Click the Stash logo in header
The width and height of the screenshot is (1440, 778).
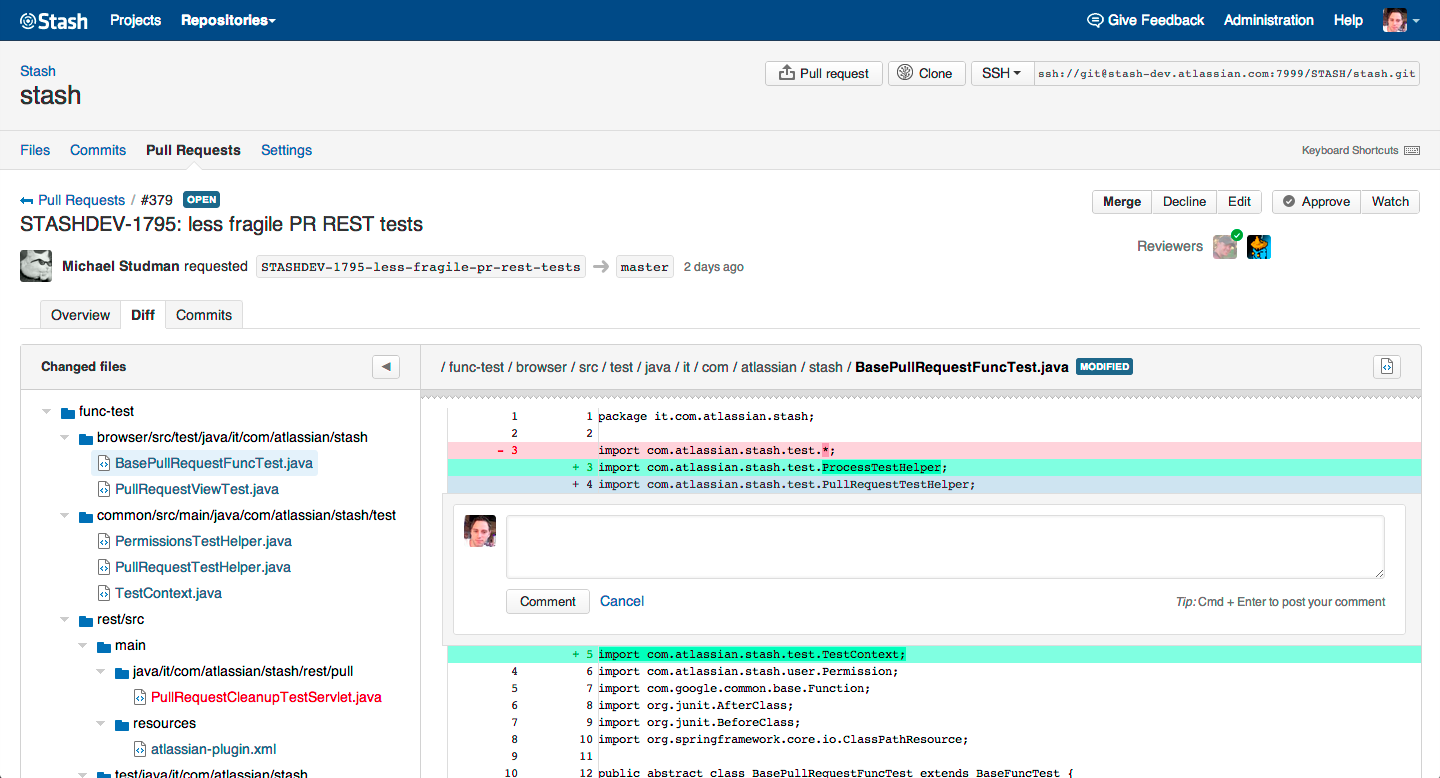point(54,20)
